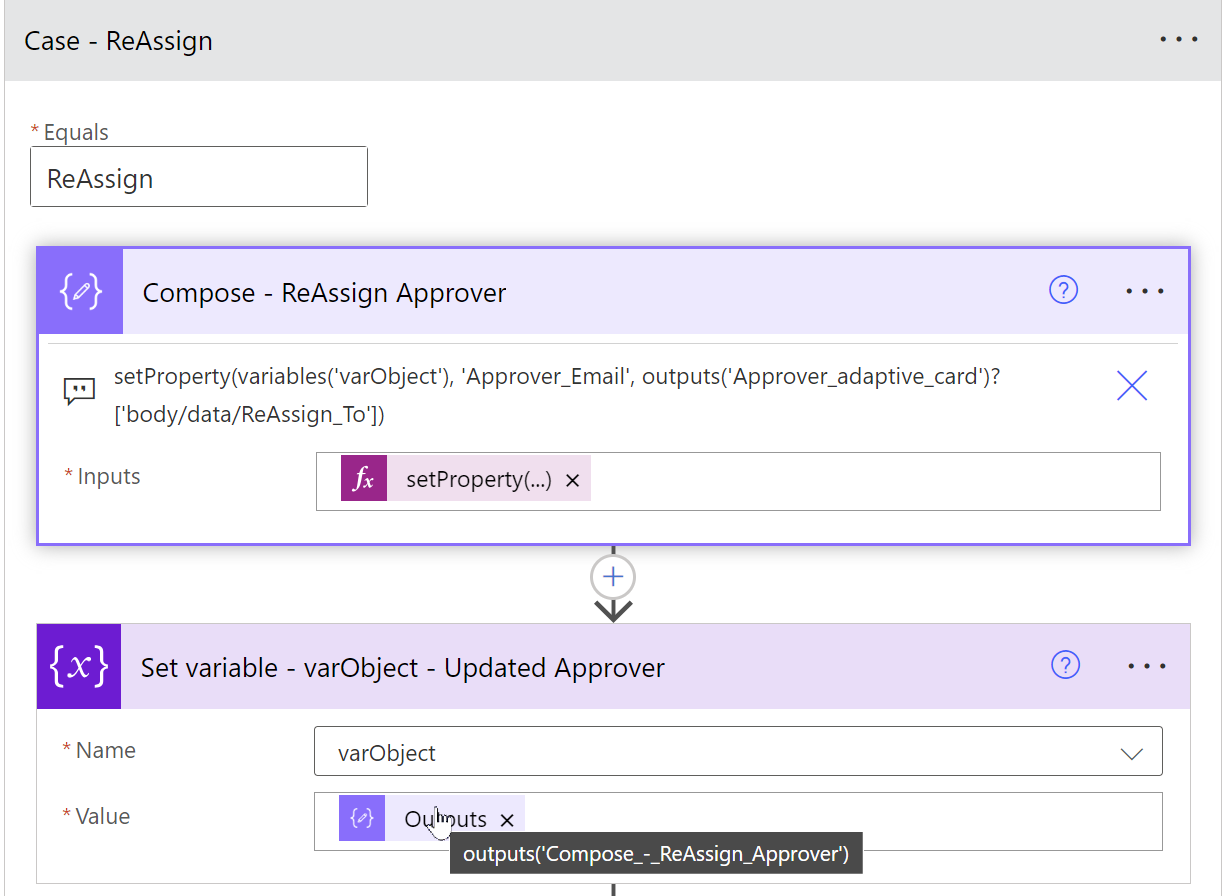Dismiss the expression preview with the X
The height and width of the screenshot is (896, 1224).
1131,385
